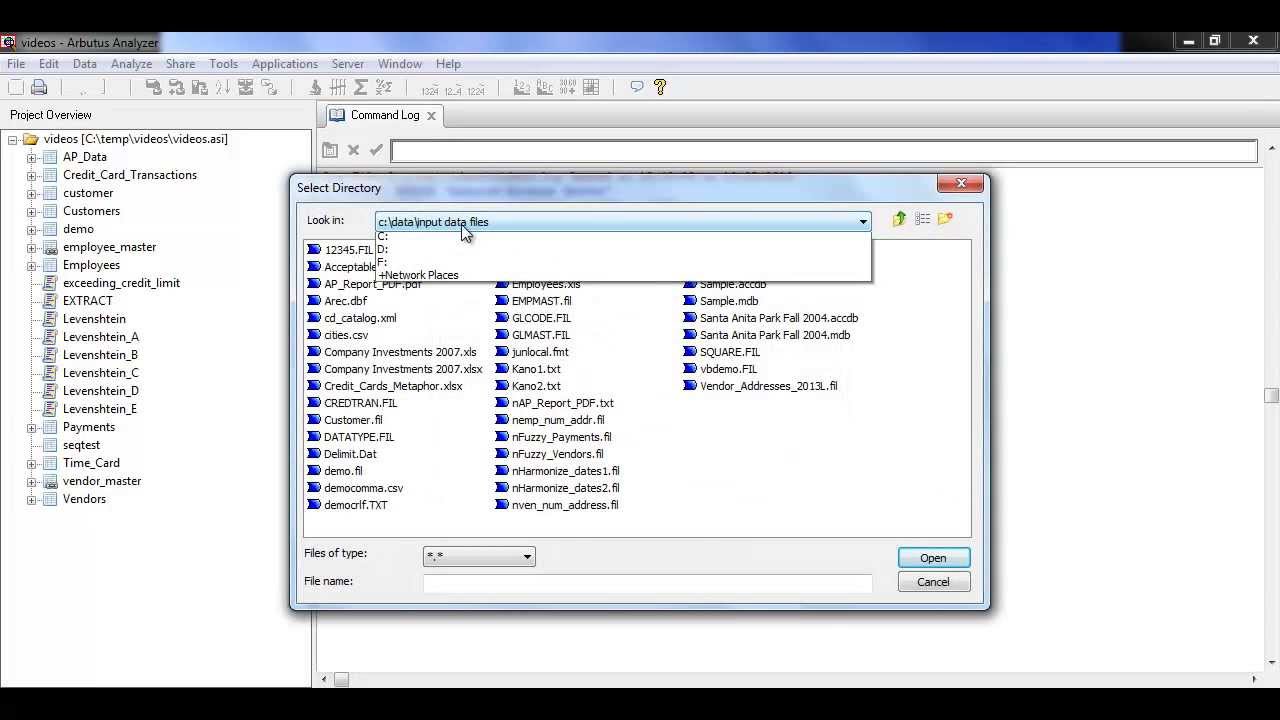The image size is (1280, 720).
Task: Click the X cancel icon beside command line
Action: [x=353, y=150]
